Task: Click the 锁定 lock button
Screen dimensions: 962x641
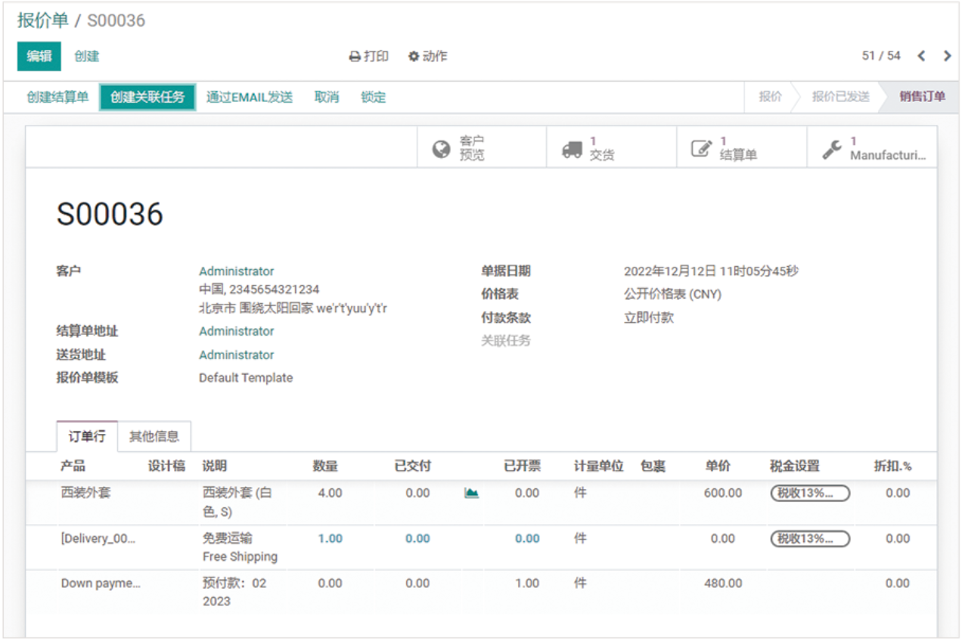Action: tap(373, 97)
